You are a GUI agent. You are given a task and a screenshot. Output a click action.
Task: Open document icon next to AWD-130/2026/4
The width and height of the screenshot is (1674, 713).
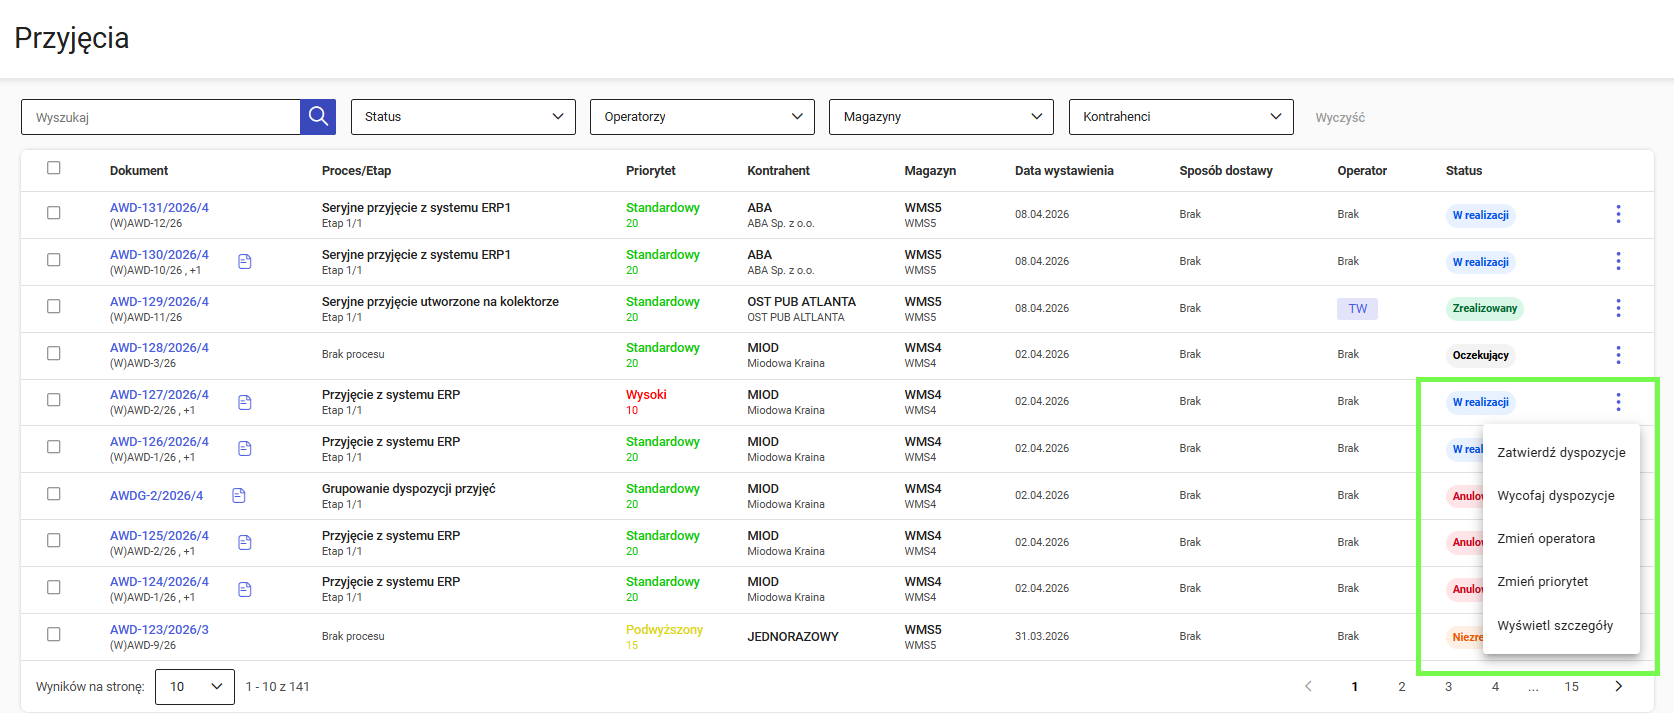(245, 262)
